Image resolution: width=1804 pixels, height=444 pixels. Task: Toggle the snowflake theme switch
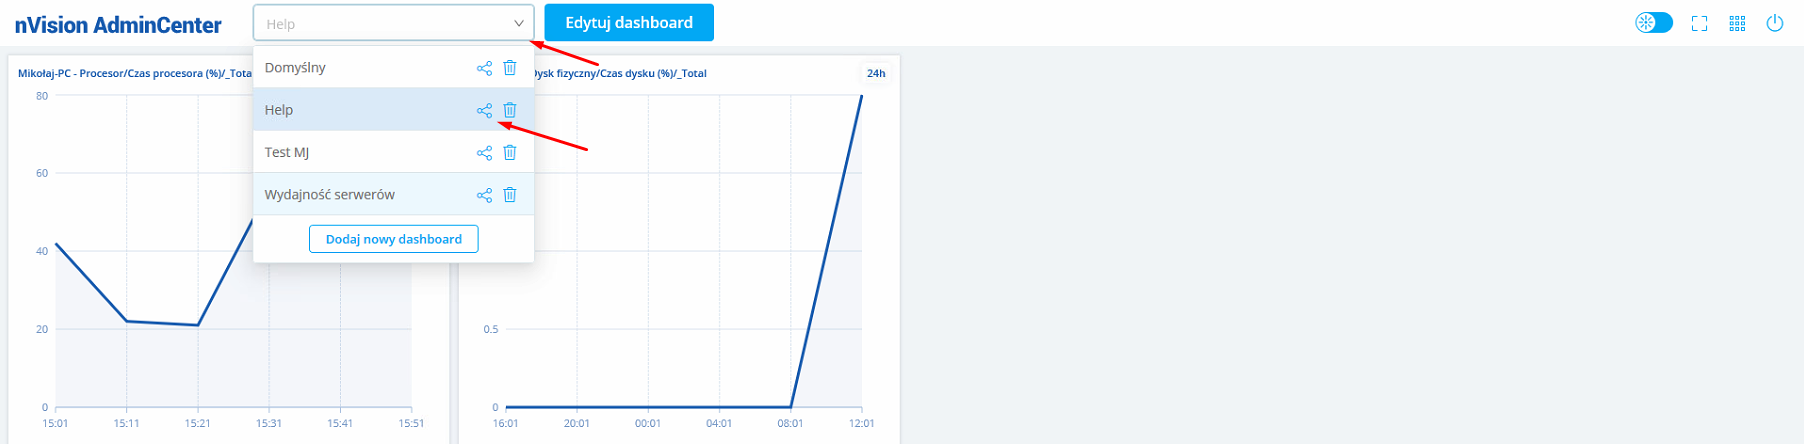coord(1653,23)
